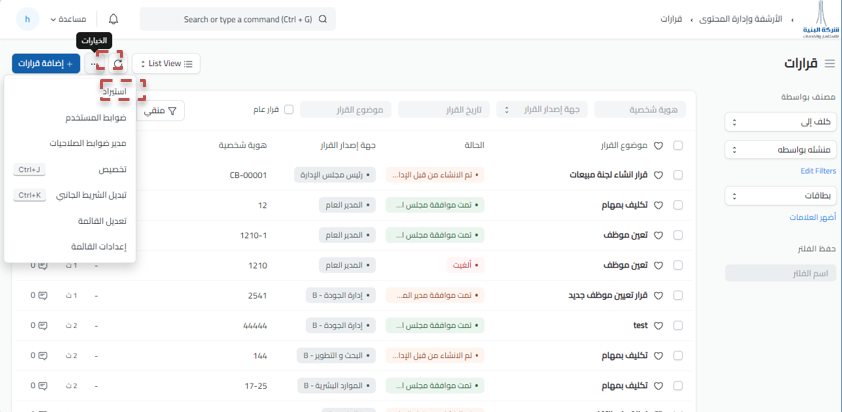Image resolution: width=842 pixels, height=412 pixels.
Task: Choose استيراد from options menu
Action: (70, 91)
